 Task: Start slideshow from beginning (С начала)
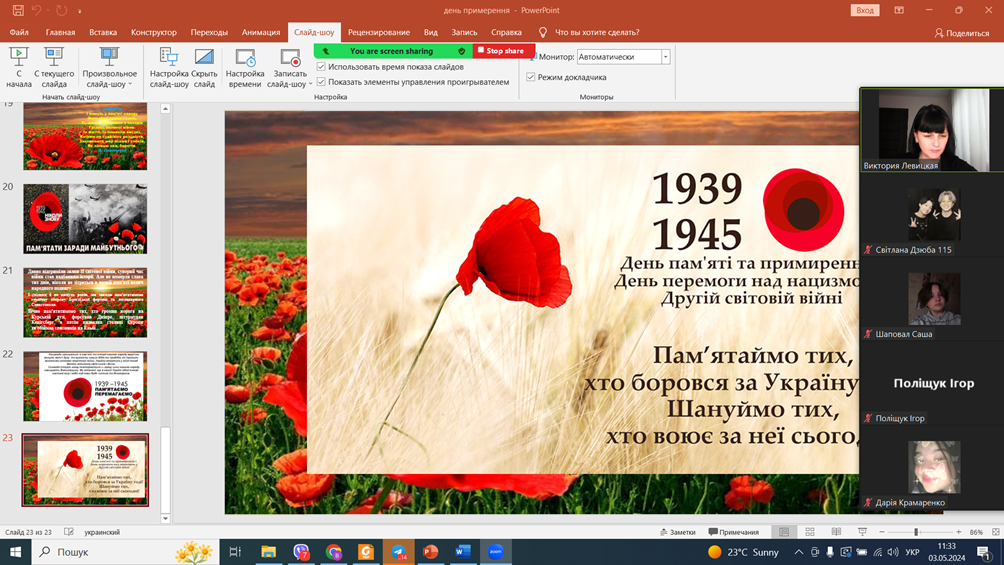tap(19, 67)
